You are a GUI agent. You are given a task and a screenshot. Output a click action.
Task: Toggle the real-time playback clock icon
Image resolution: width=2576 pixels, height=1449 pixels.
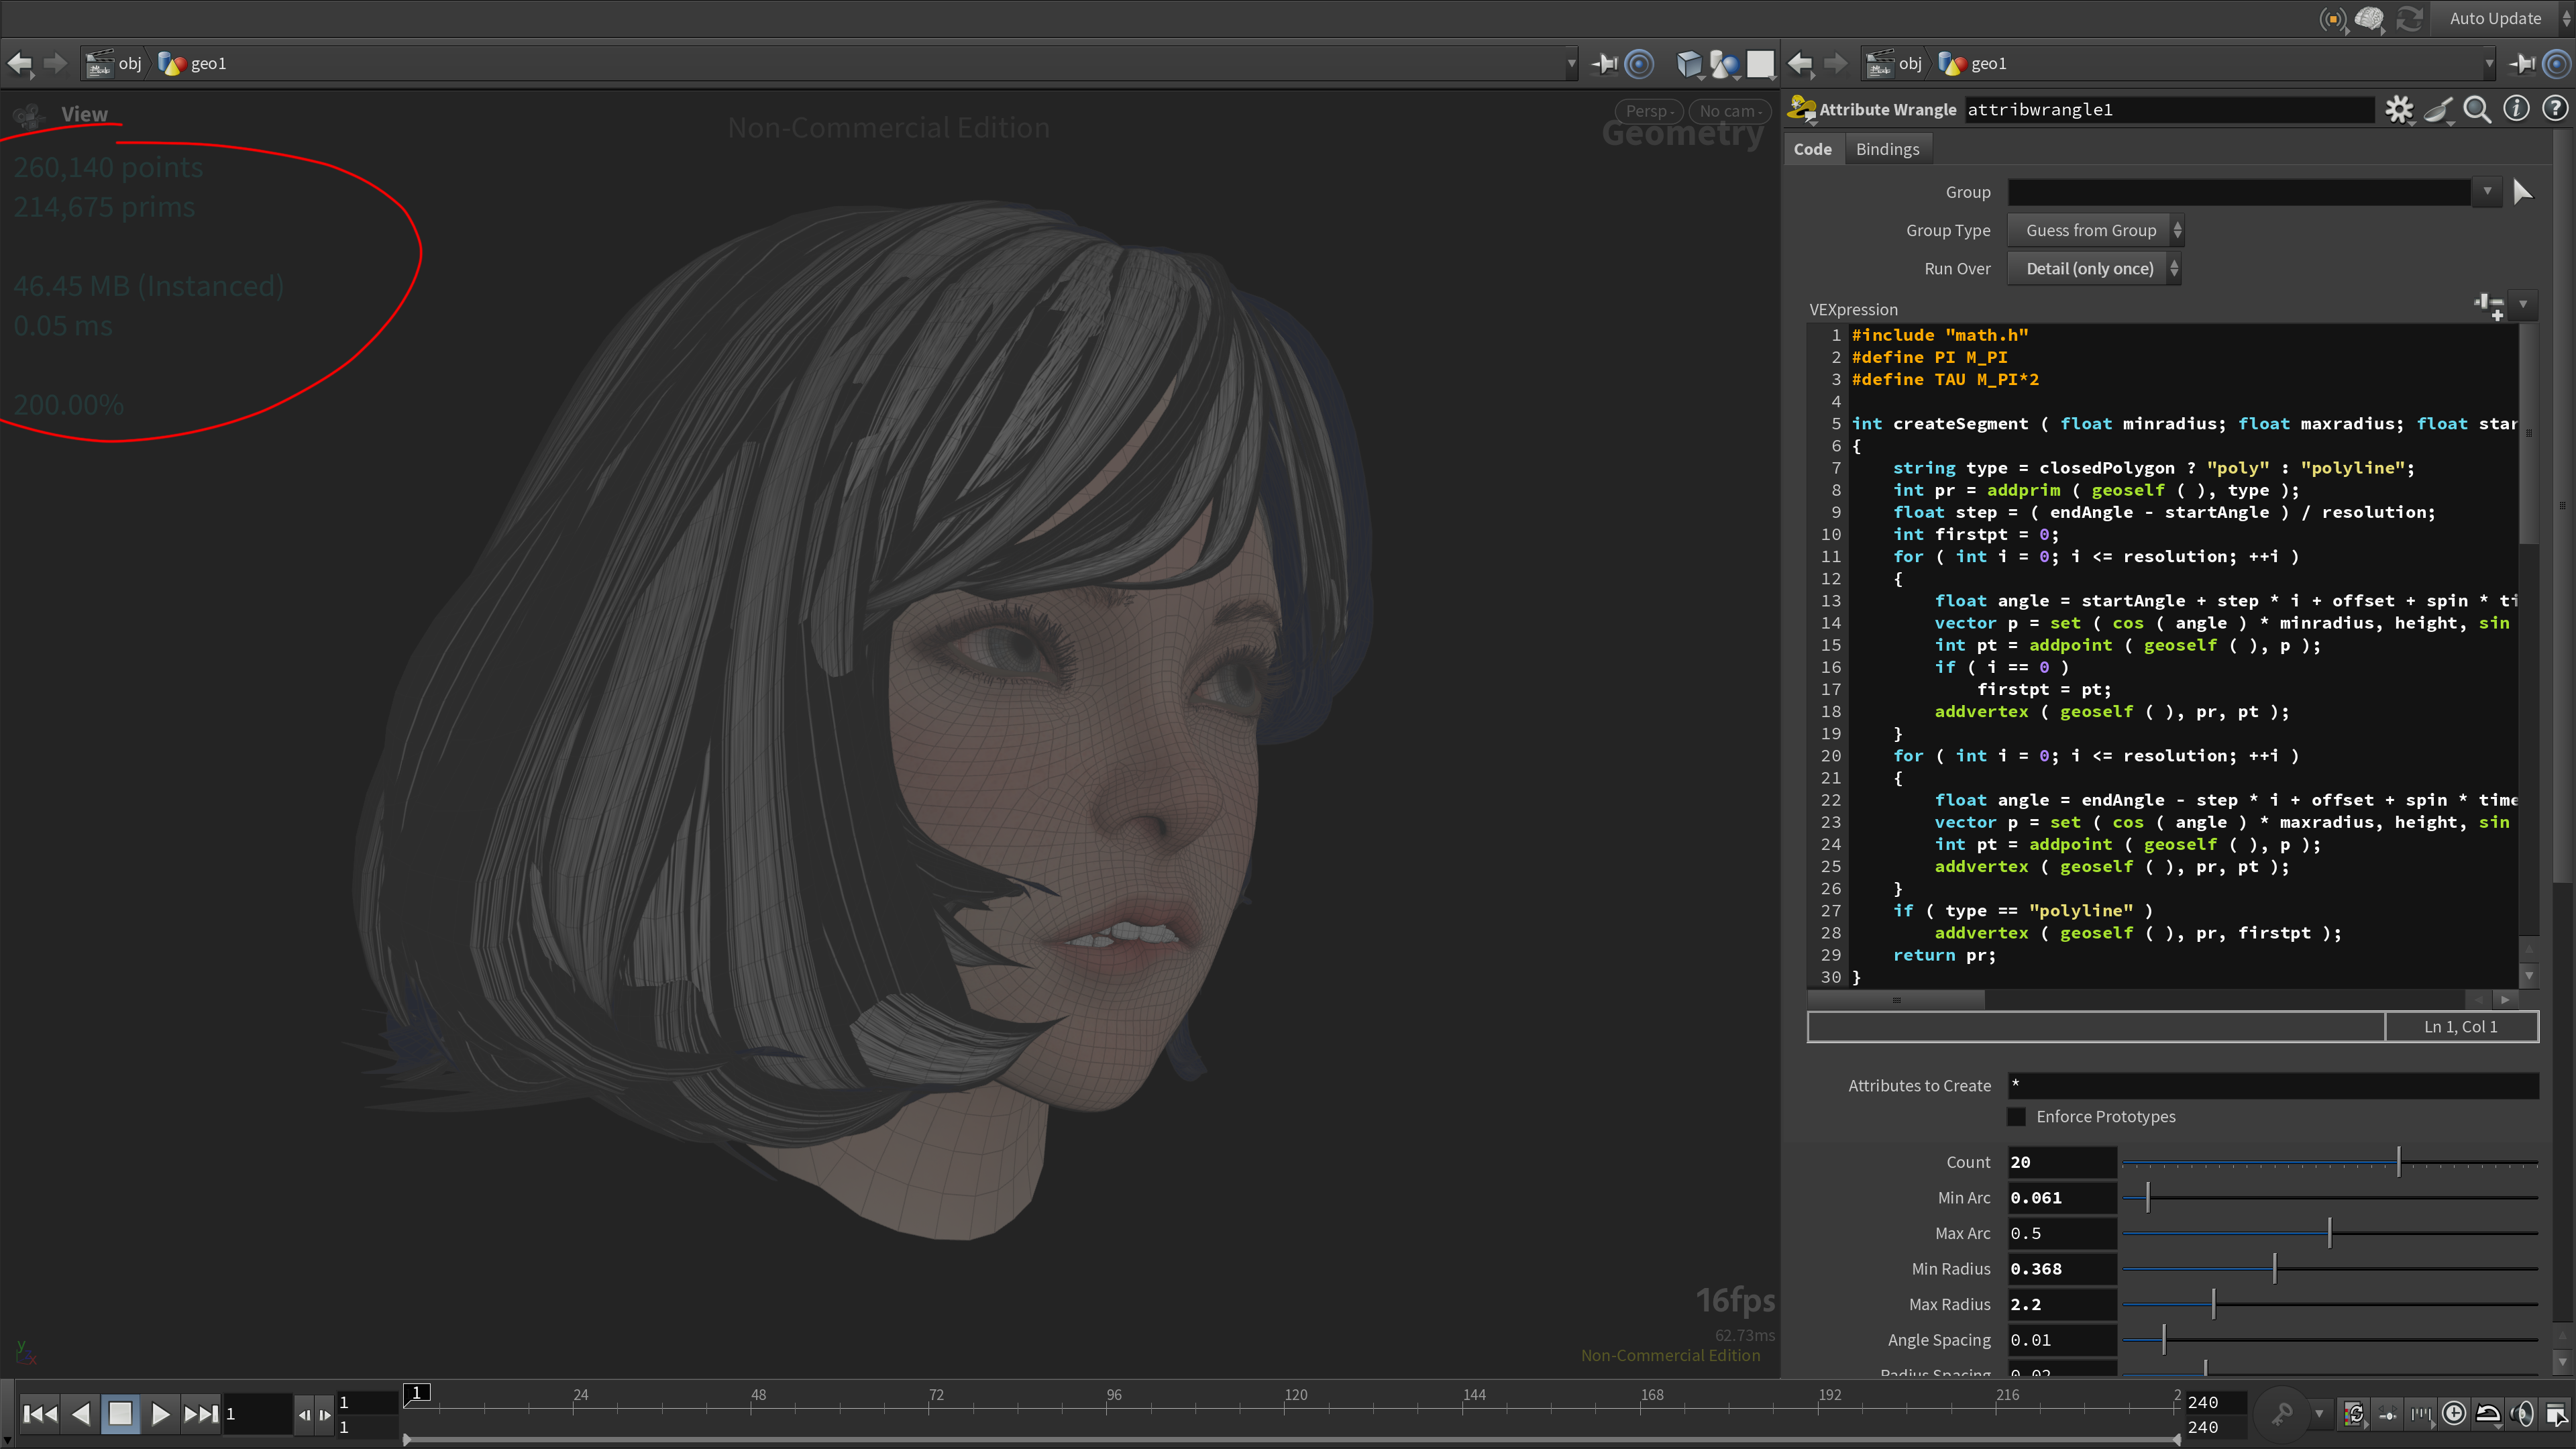[x=2453, y=1413]
